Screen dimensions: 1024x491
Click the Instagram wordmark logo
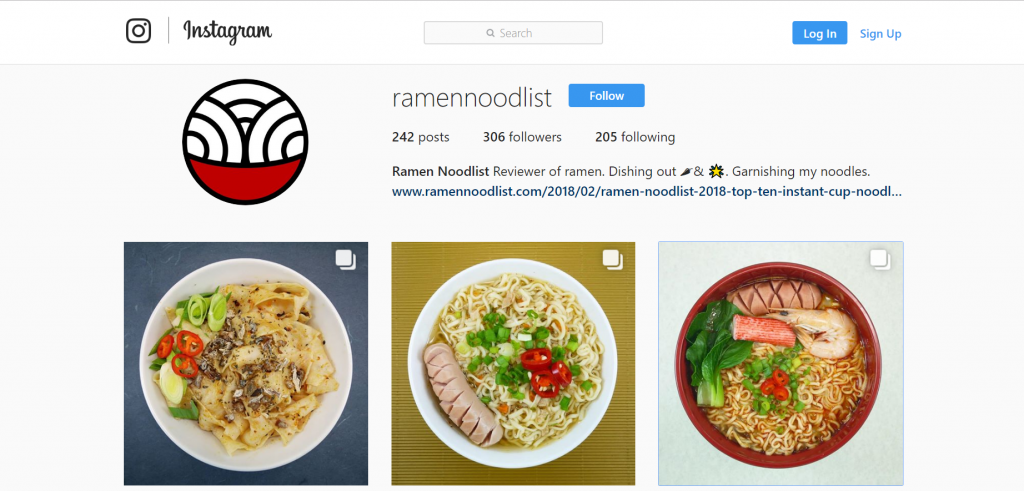pos(227,31)
